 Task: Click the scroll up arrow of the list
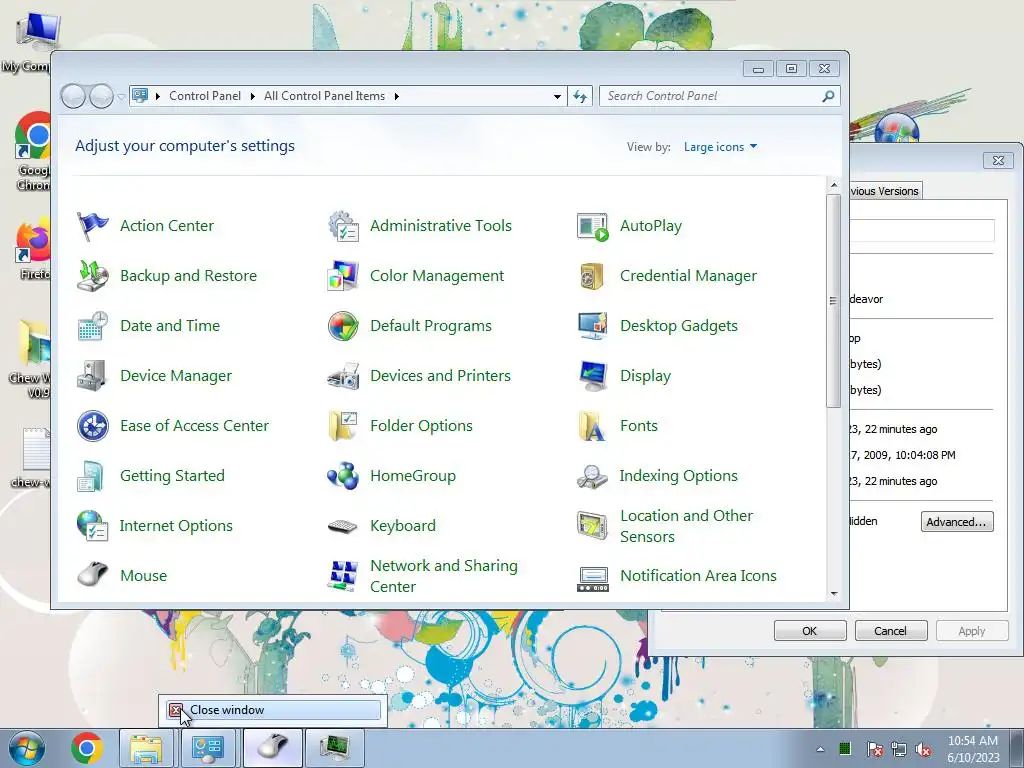pyautogui.click(x=834, y=185)
